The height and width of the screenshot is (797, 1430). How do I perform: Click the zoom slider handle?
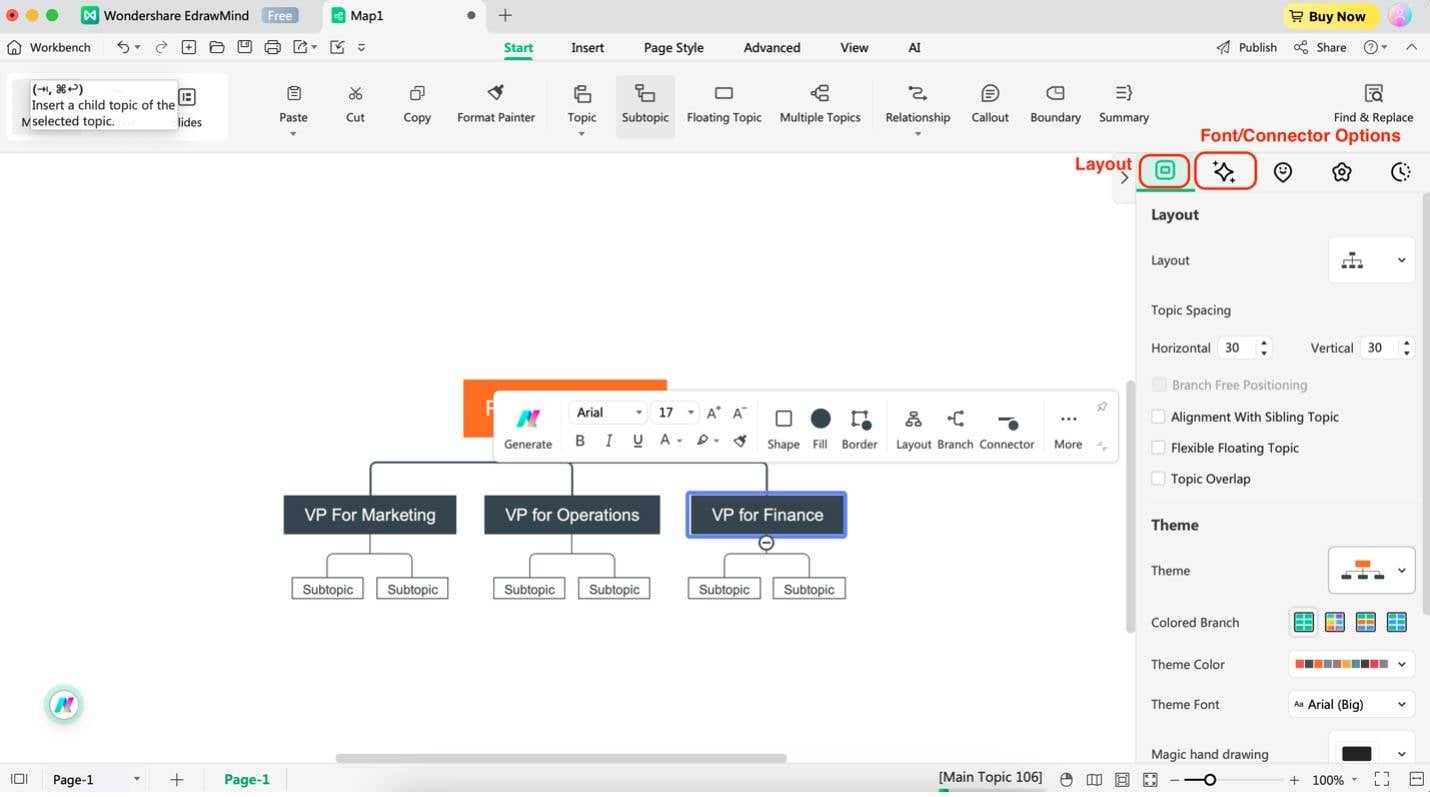pyautogui.click(x=1209, y=780)
